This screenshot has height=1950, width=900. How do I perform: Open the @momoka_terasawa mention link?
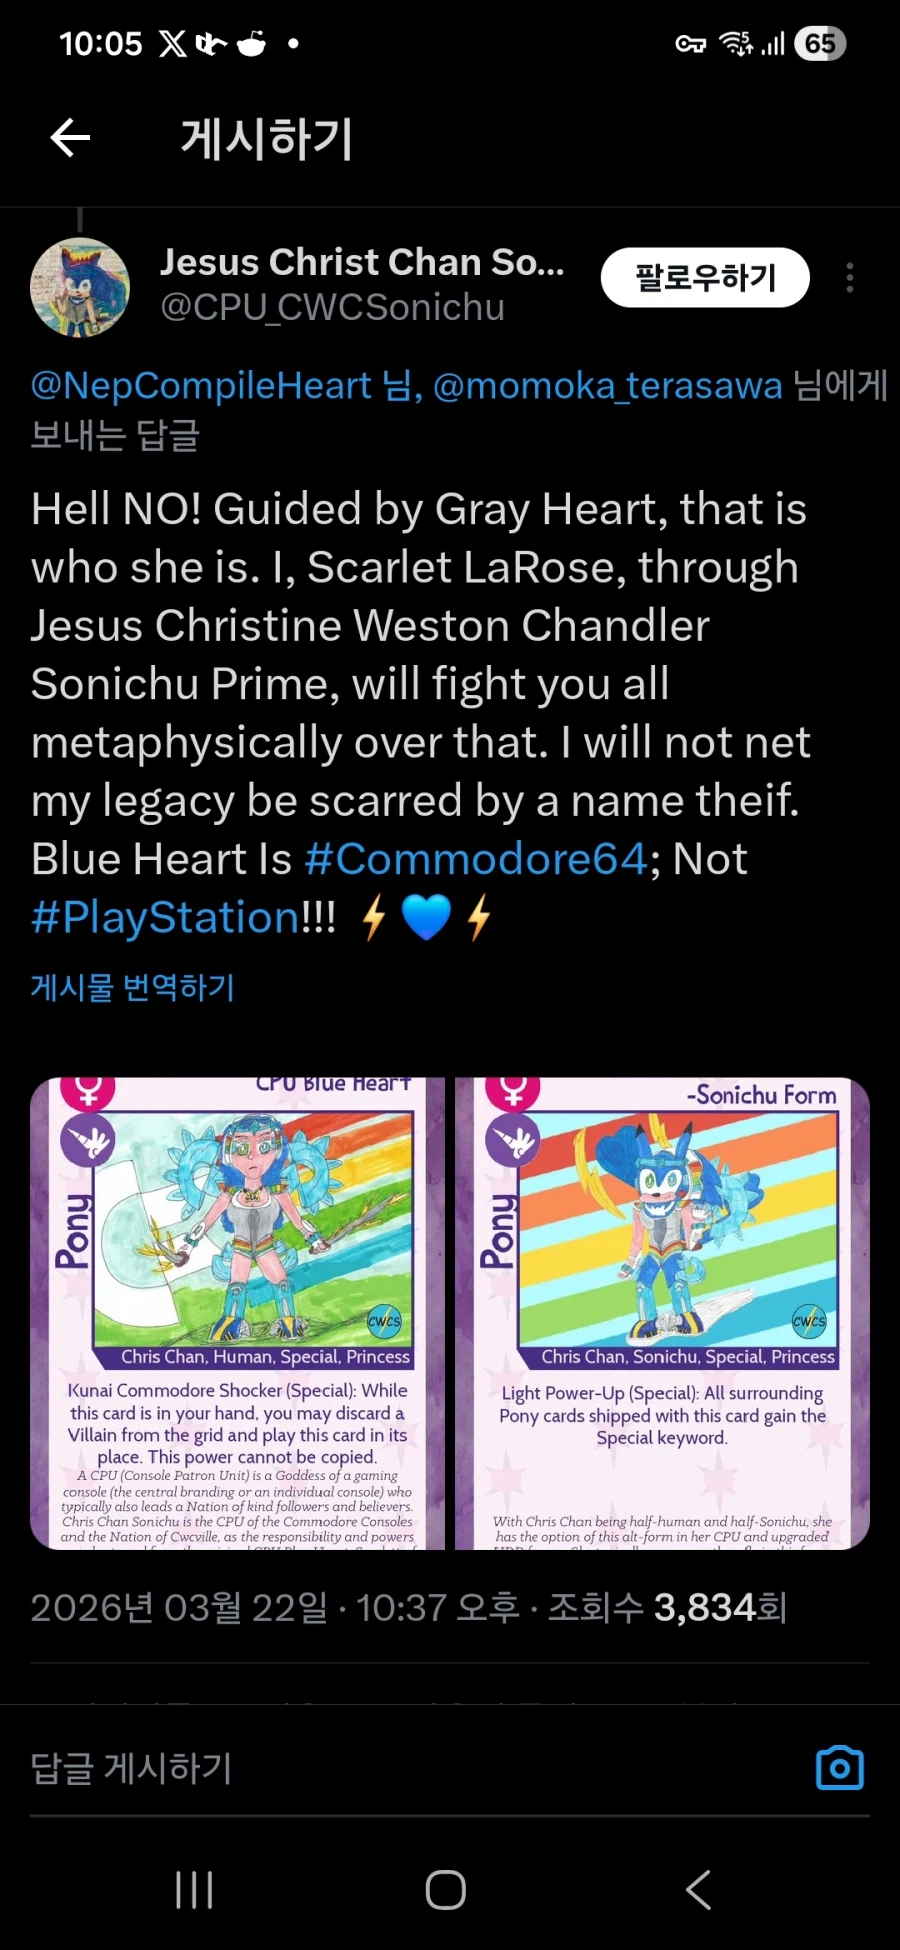coord(607,385)
